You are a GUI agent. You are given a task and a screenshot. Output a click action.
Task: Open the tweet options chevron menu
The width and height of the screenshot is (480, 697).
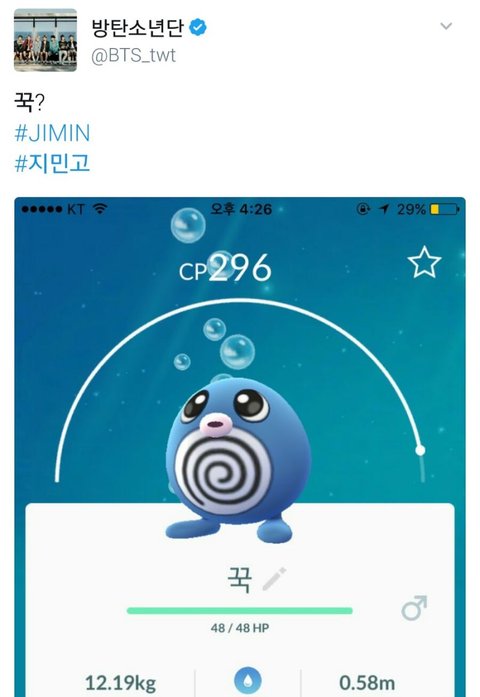[x=446, y=26]
